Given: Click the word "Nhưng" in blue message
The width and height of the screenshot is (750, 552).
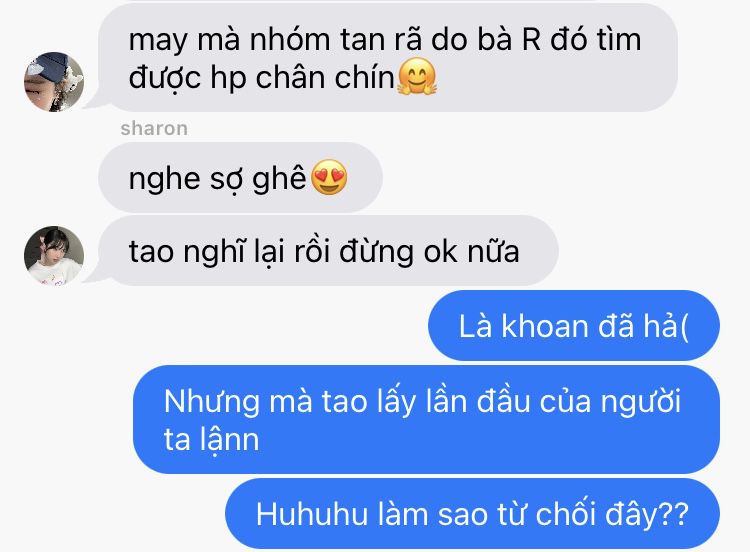Looking at the screenshot, I should point(211,402).
